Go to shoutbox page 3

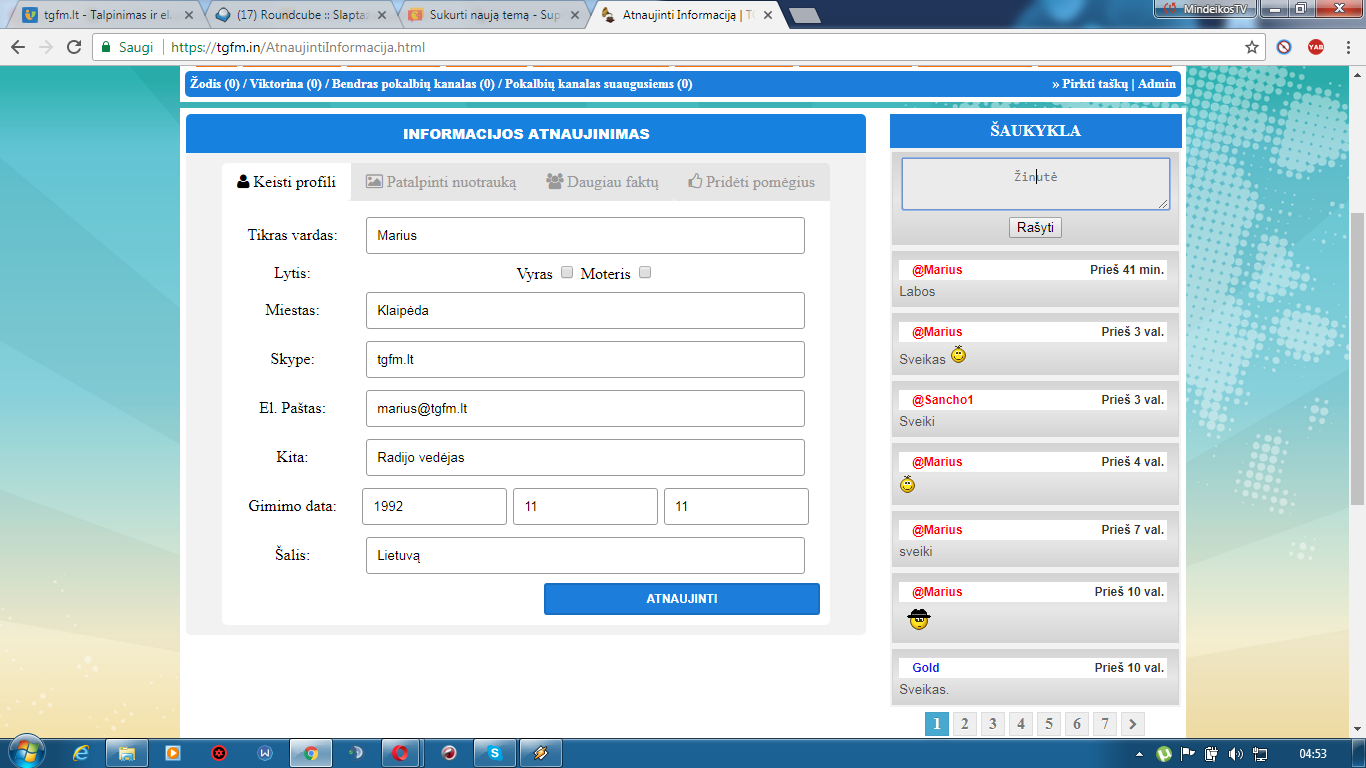coord(992,724)
